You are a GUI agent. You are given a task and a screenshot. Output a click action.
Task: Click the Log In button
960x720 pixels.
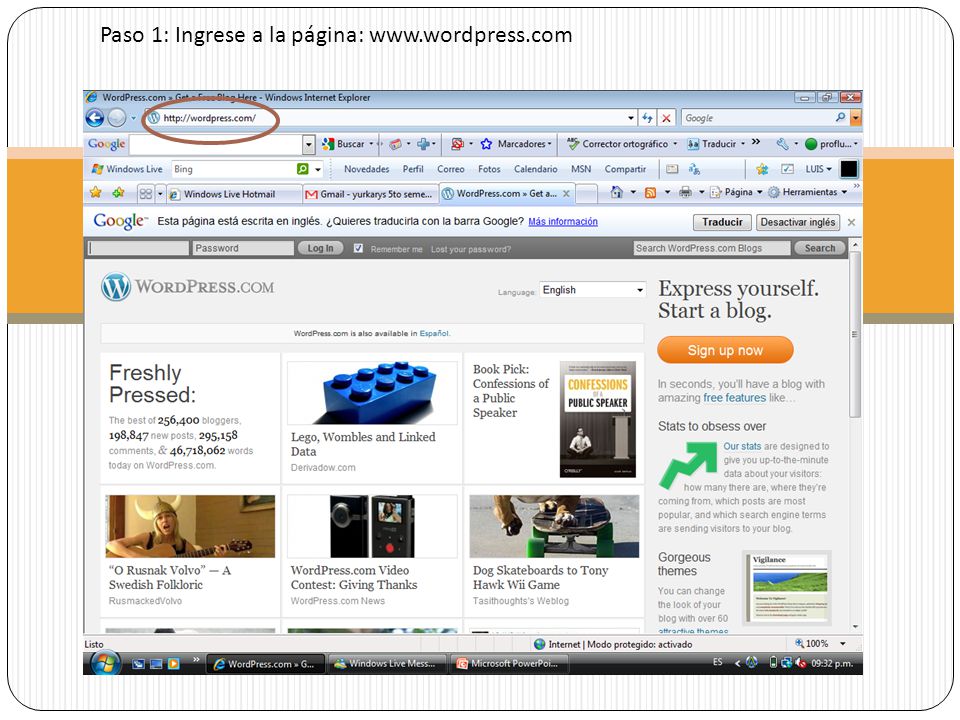[x=320, y=248]
